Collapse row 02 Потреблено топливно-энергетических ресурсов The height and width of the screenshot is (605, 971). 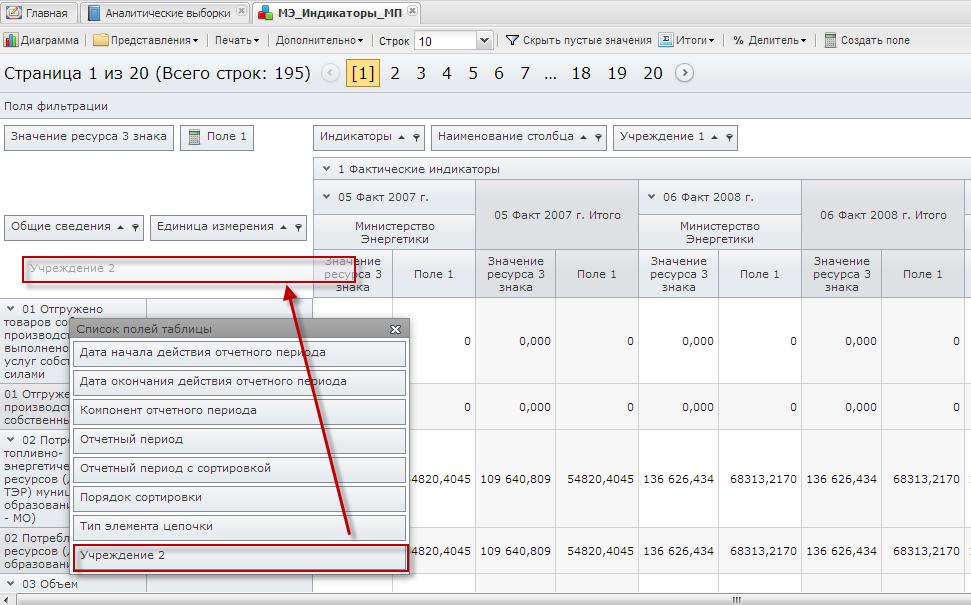[x=11, y=440]
